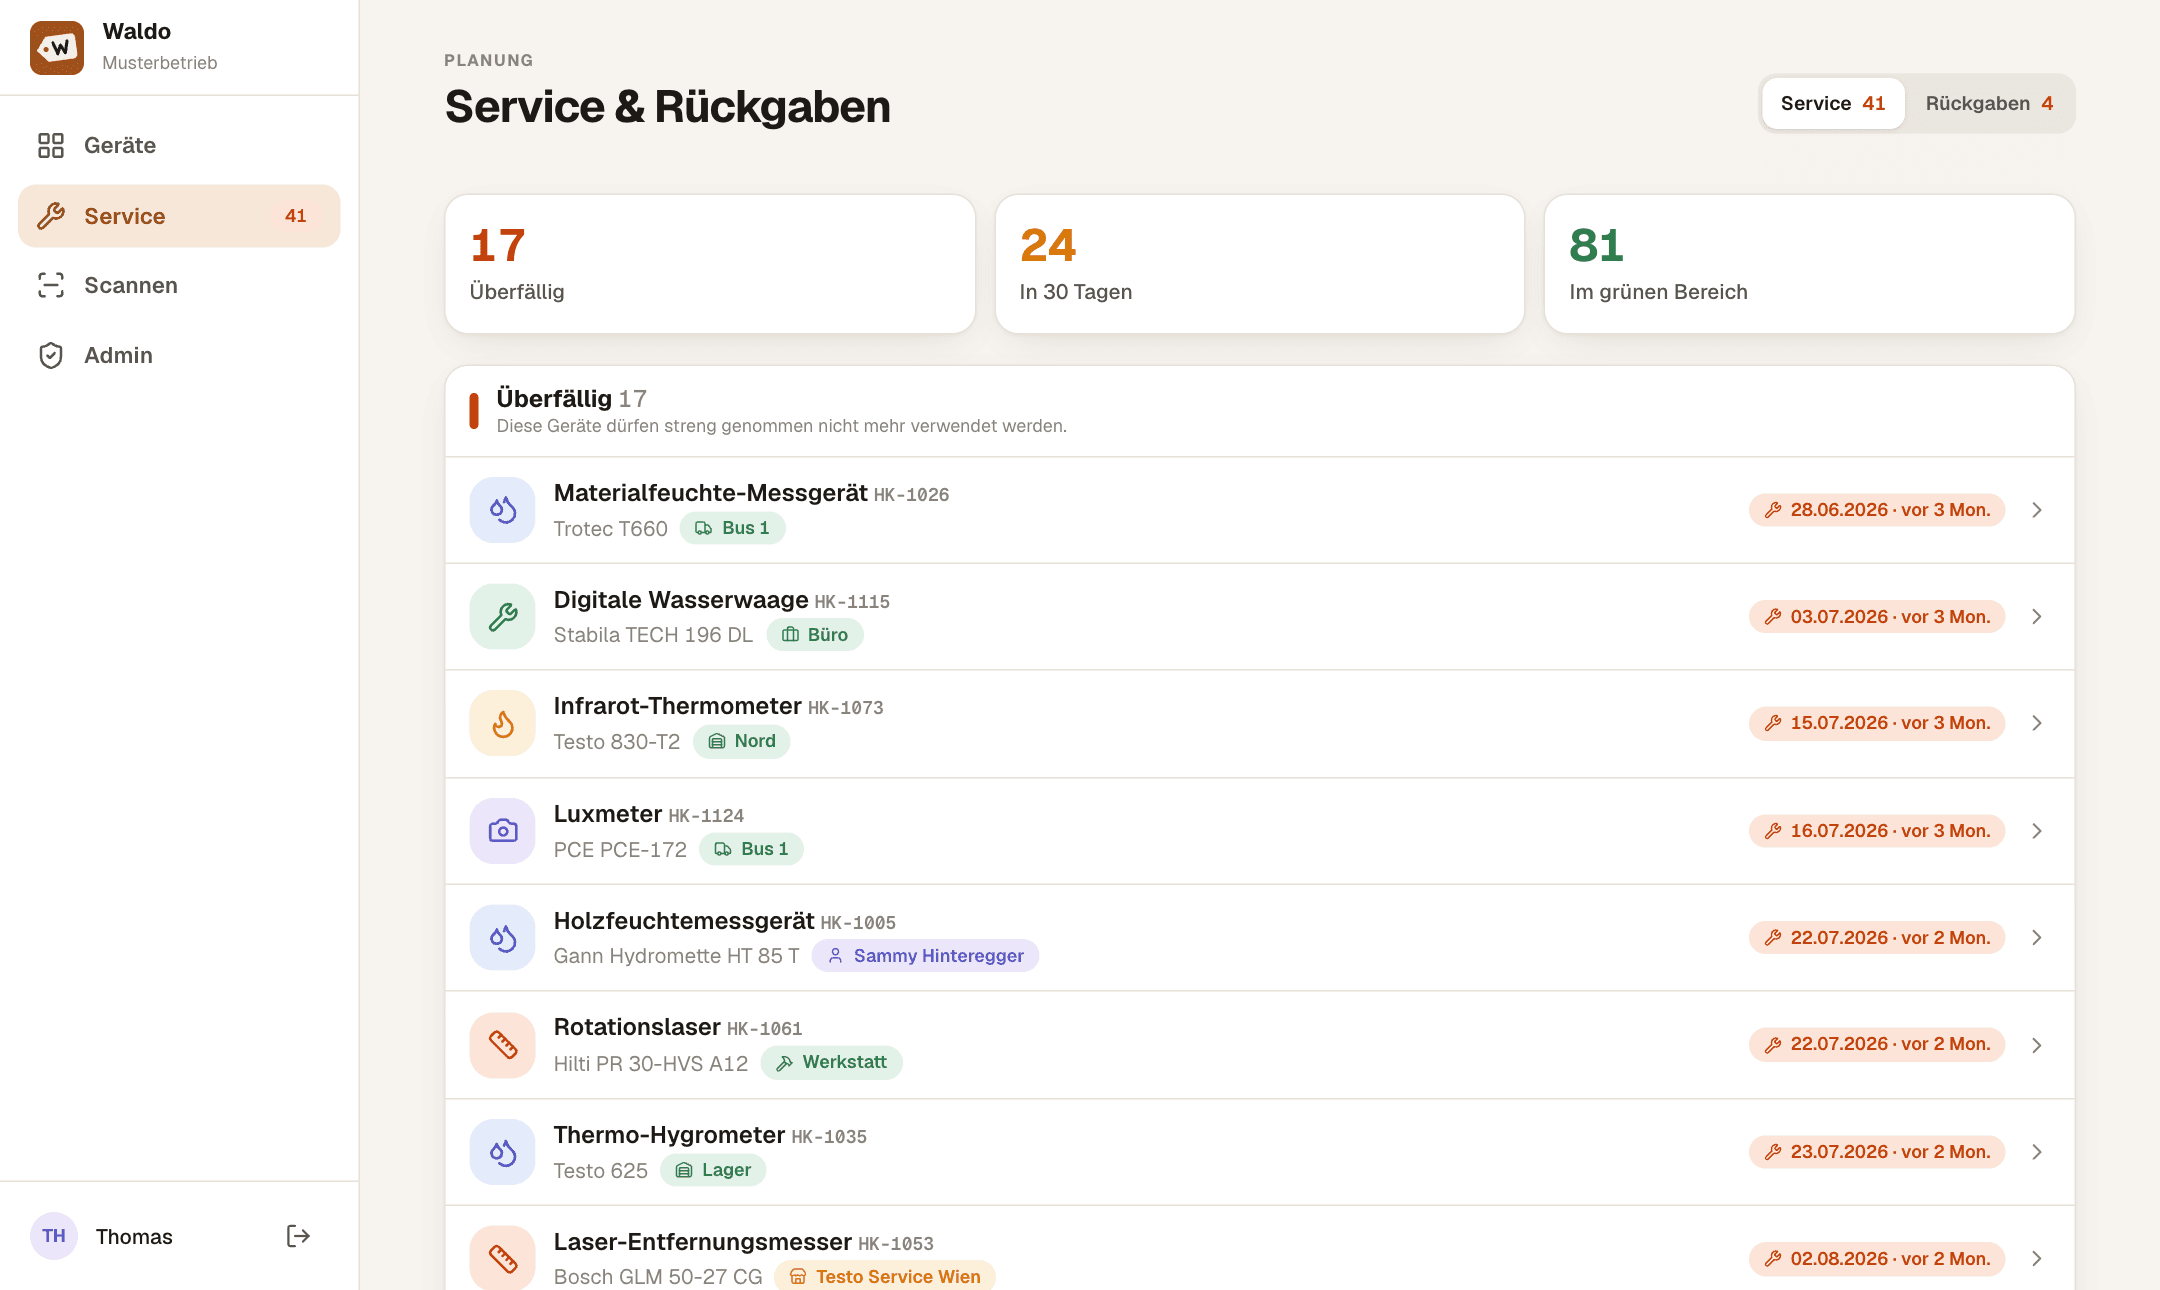Viewport: 2160px width, 1290px height.
Task: Click droplet icon of Thermo-Hygrometer
Action: [x=503, y=1152]
